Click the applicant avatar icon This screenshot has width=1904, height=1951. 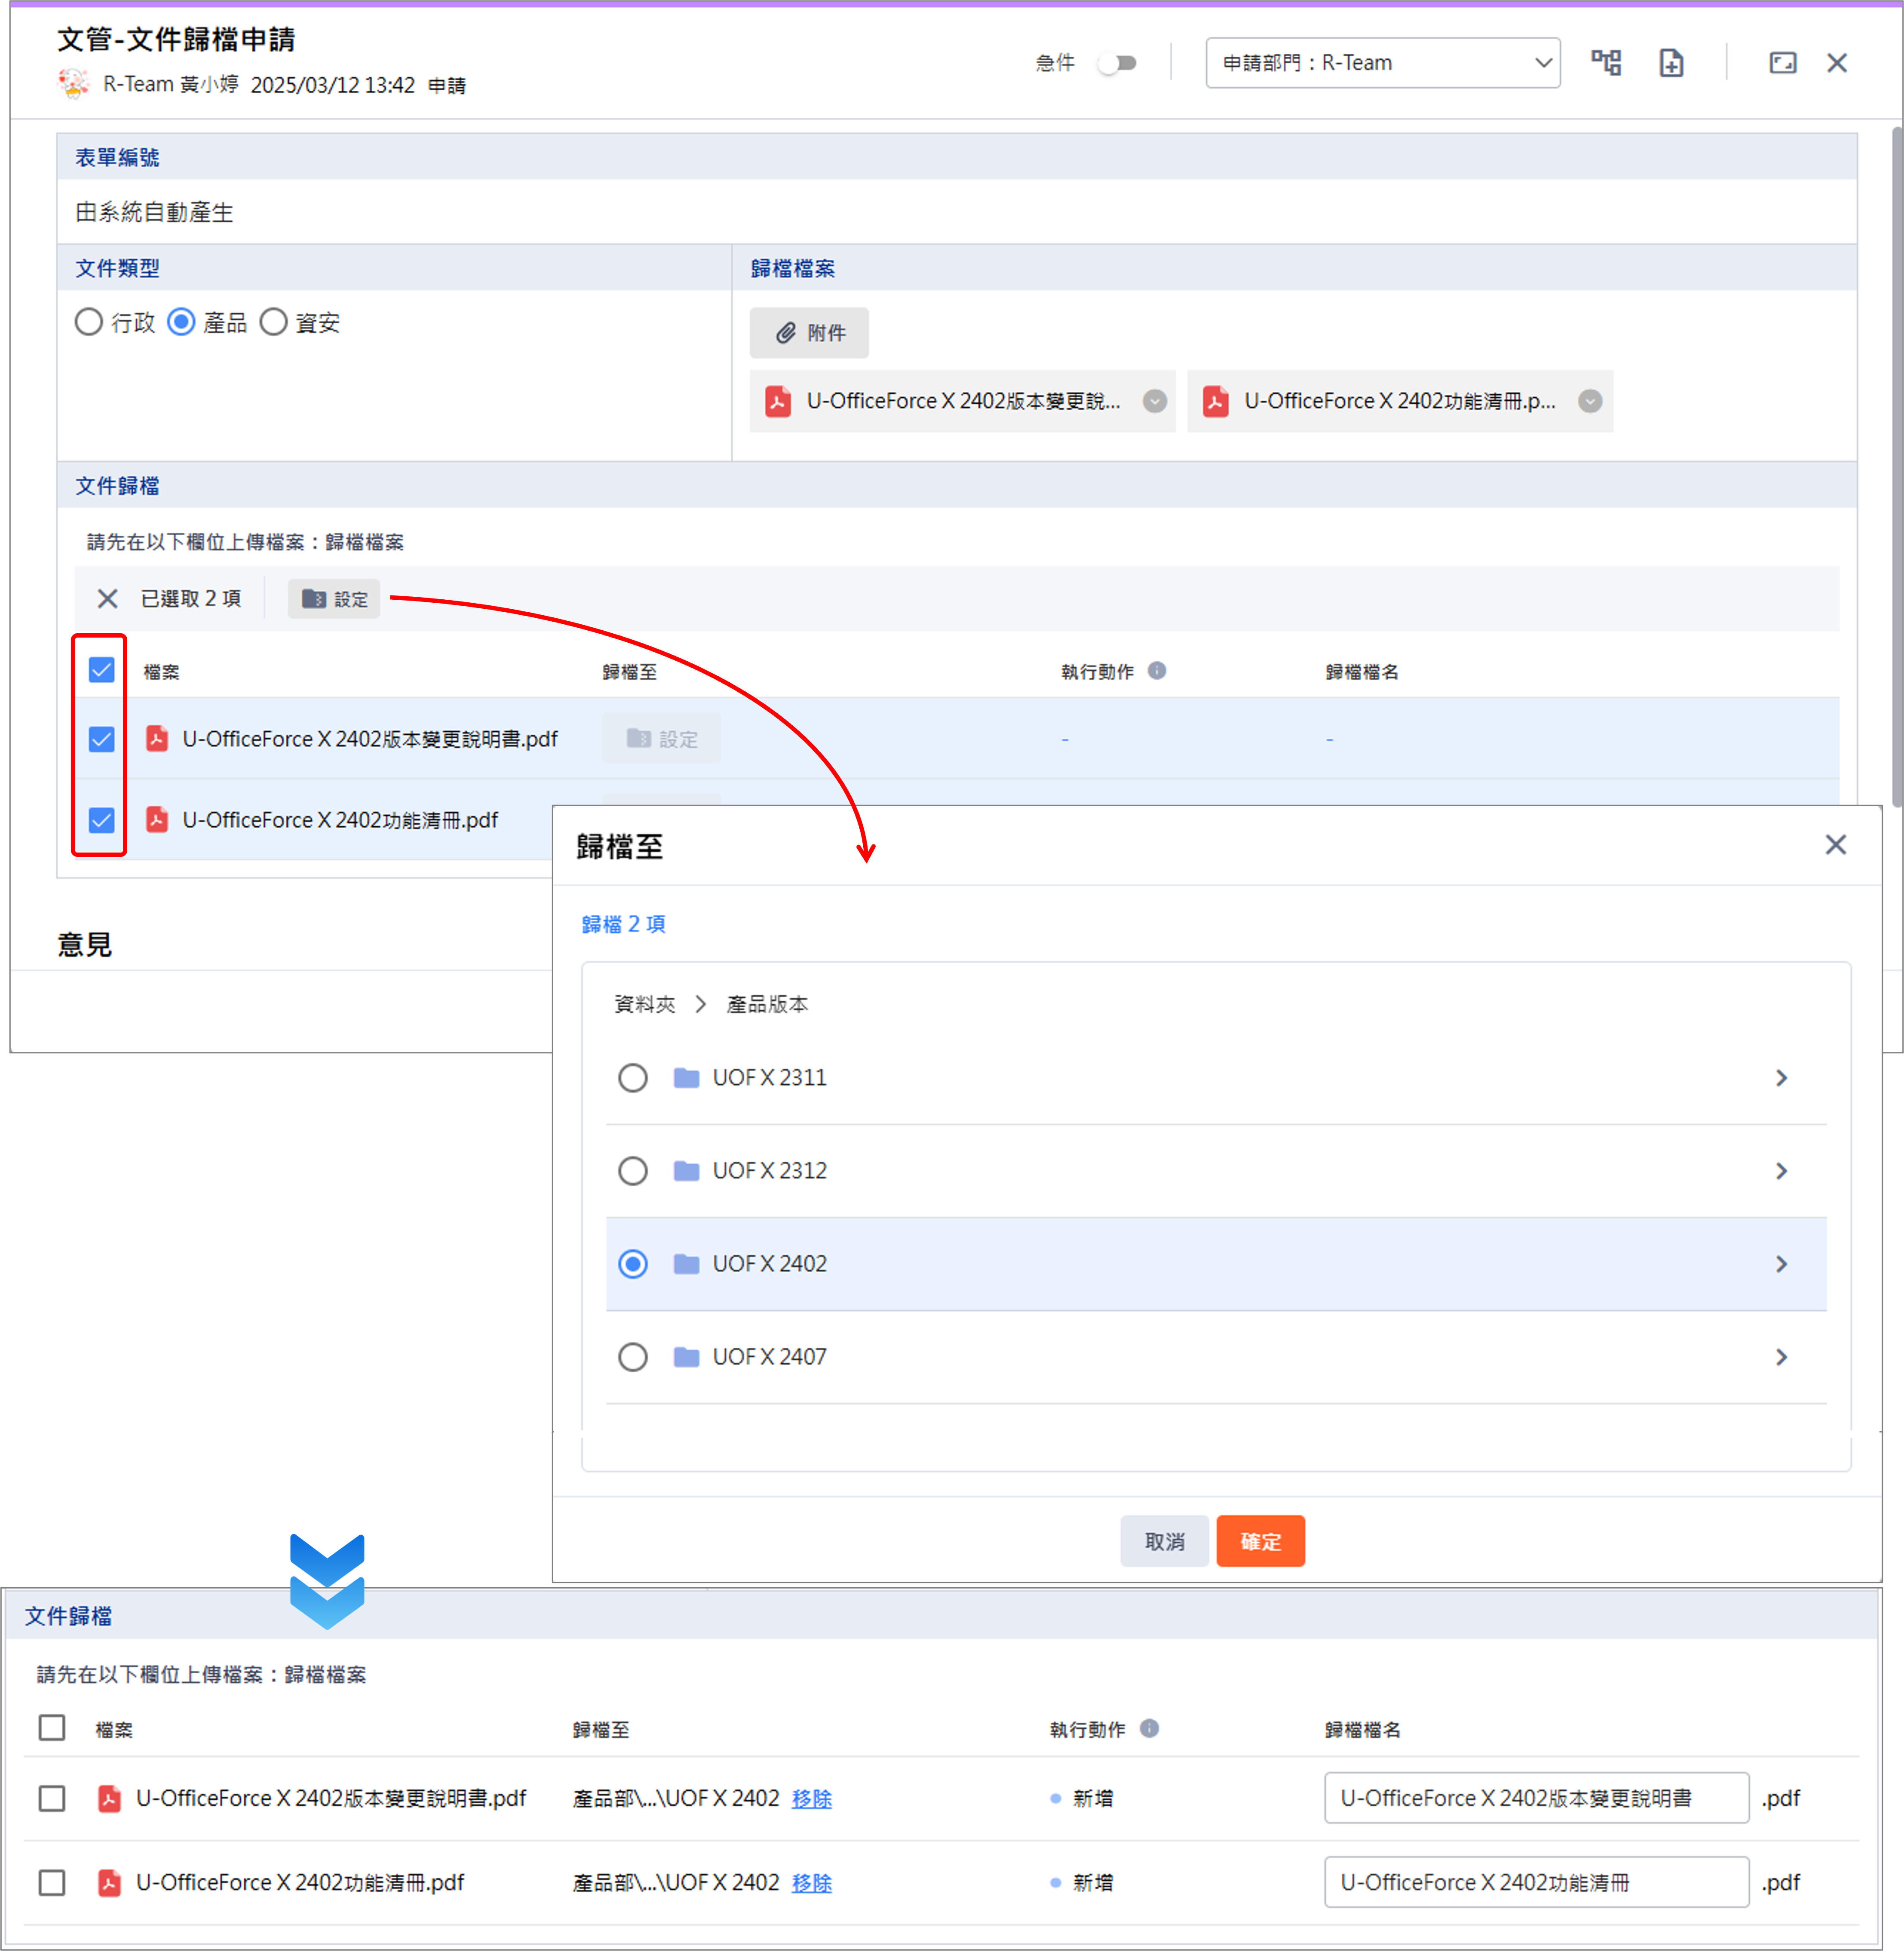coord(74,84)
